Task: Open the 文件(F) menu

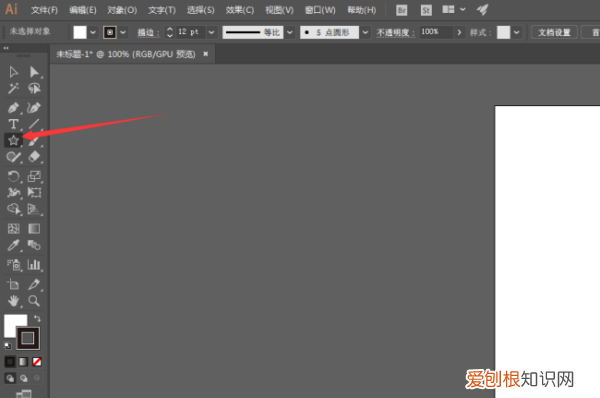Action: click(x=44, y=10)
